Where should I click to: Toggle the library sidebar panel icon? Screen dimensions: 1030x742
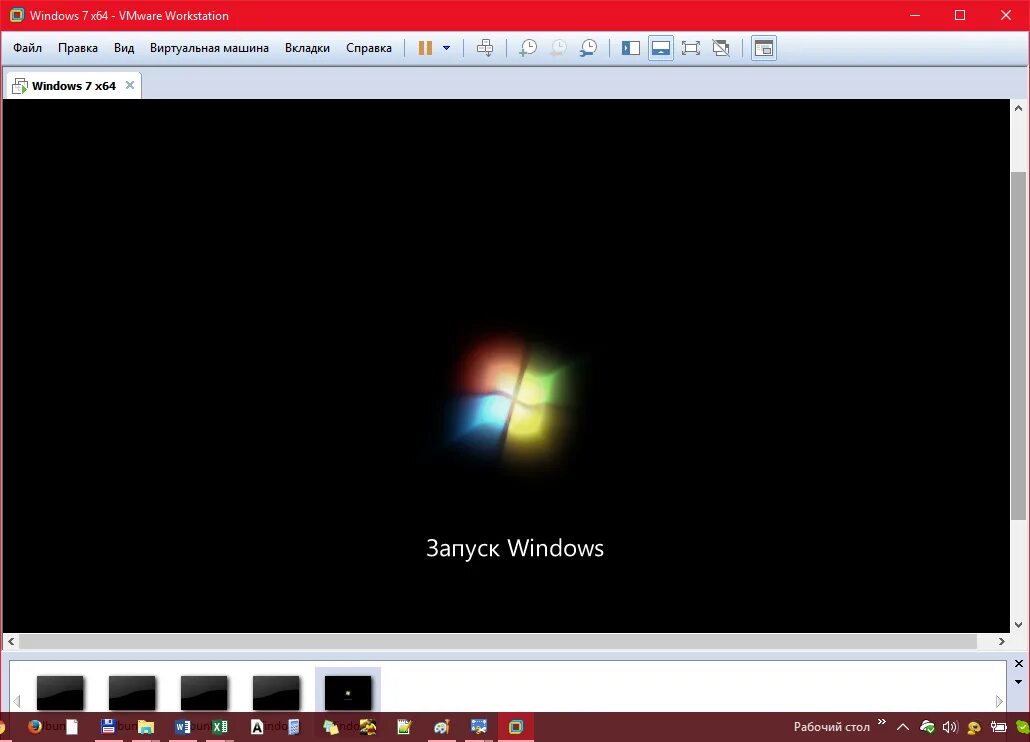click(631, 48)
